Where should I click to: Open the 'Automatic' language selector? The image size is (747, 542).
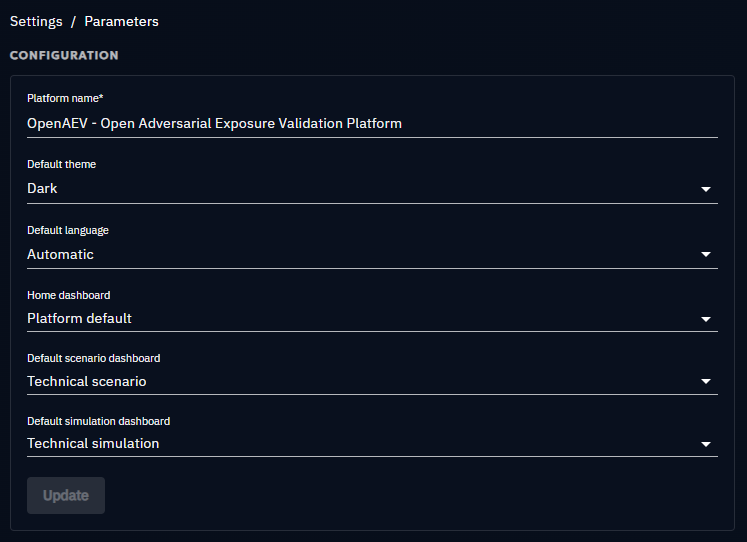coord(372,254)
